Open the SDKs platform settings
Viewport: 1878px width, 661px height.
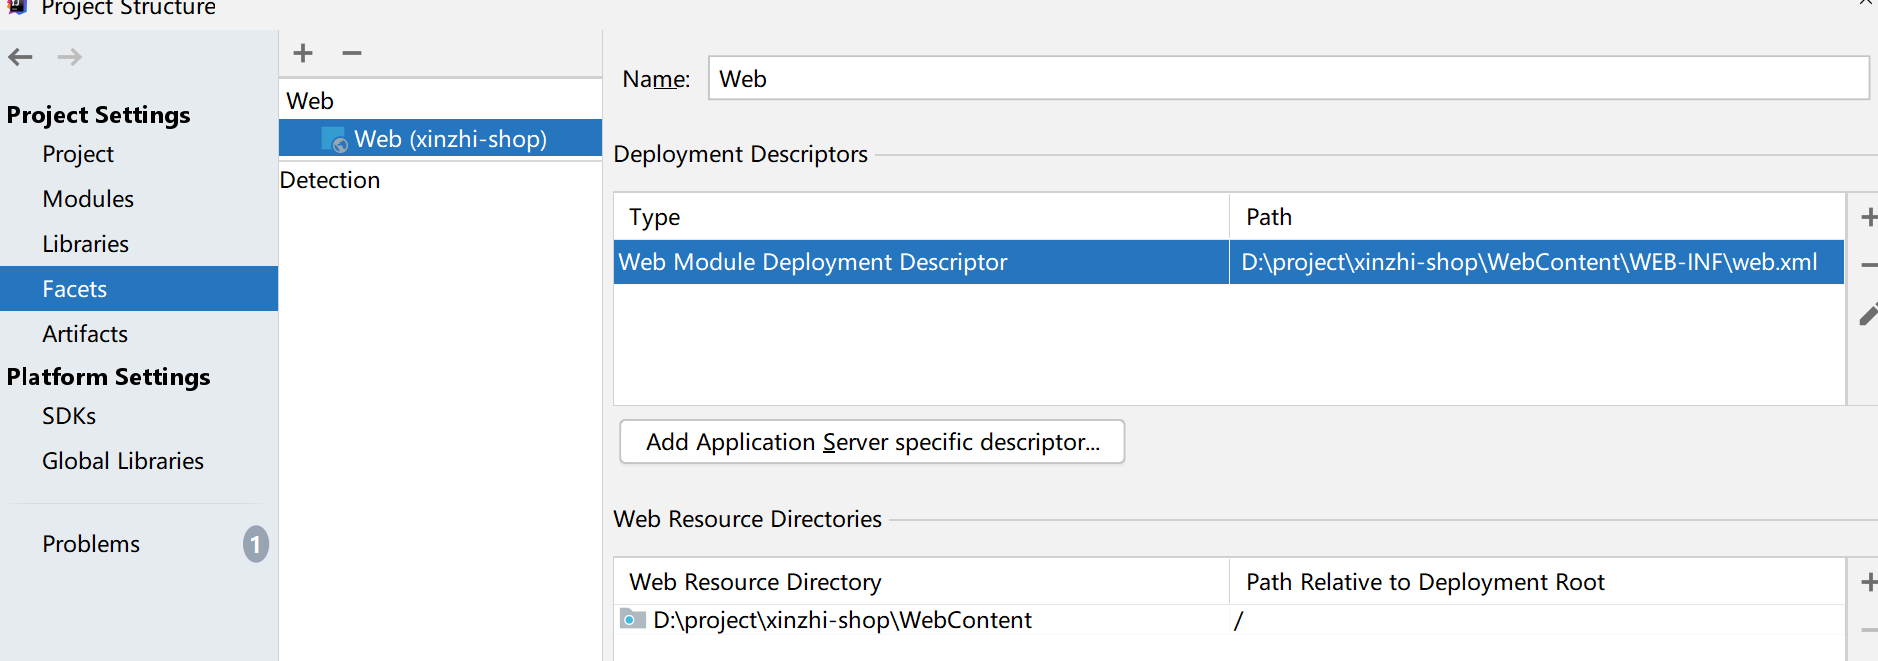(x=69, y=416)
